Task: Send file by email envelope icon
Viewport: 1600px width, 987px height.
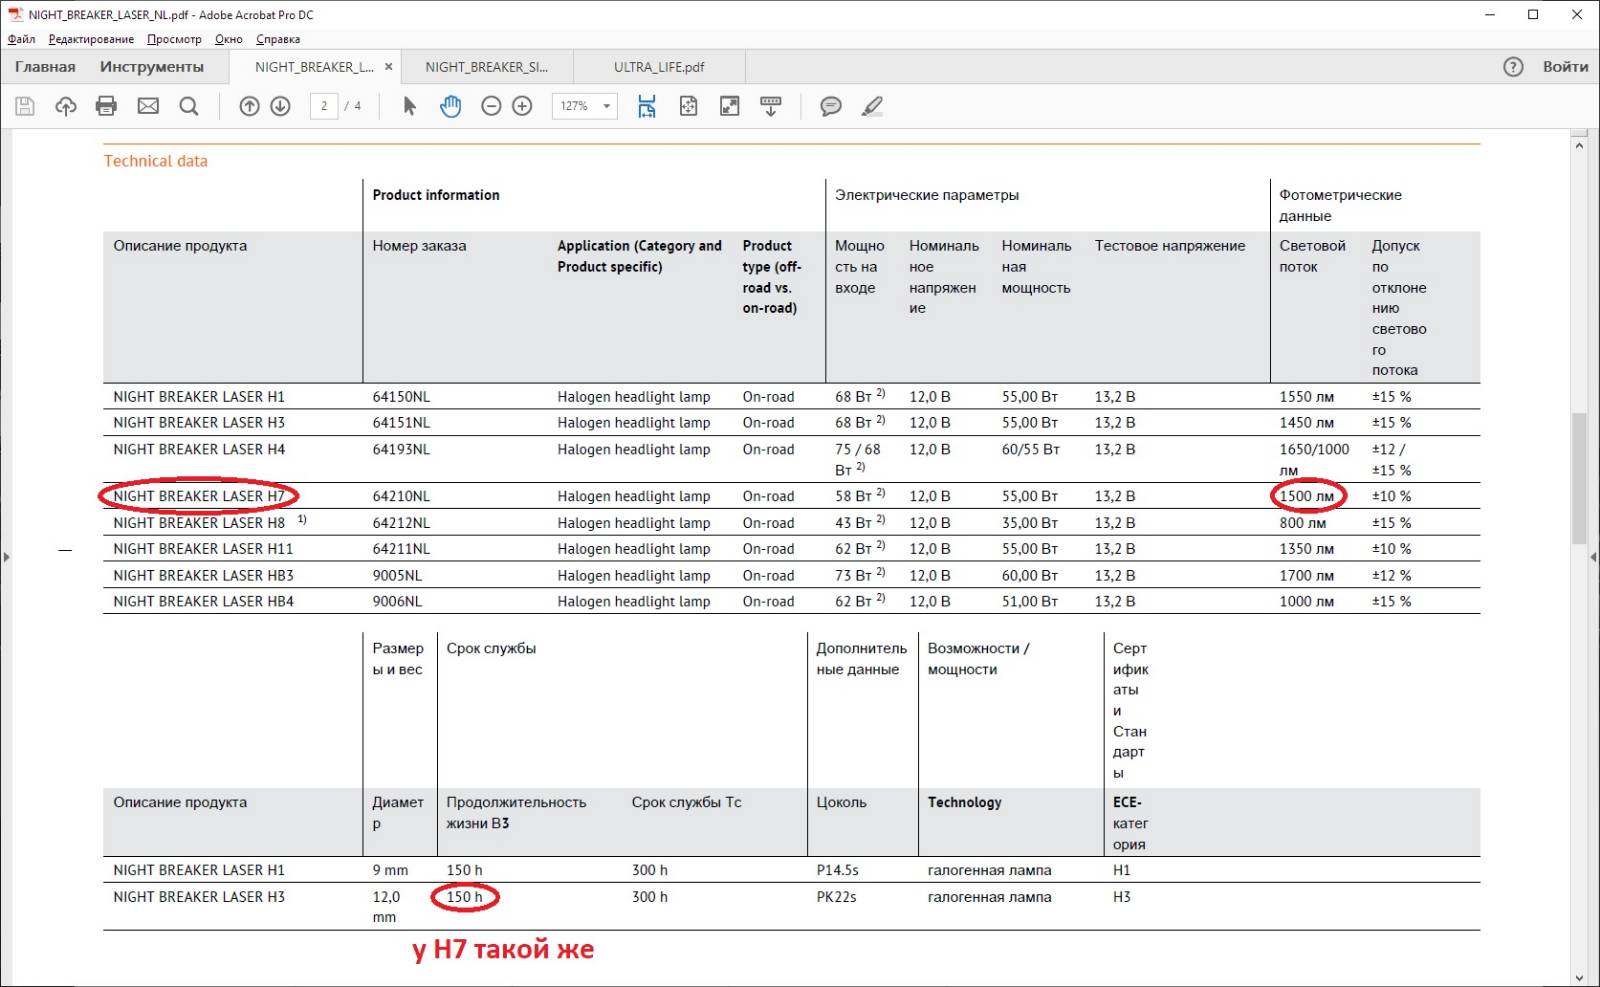Action: [148, 106]
